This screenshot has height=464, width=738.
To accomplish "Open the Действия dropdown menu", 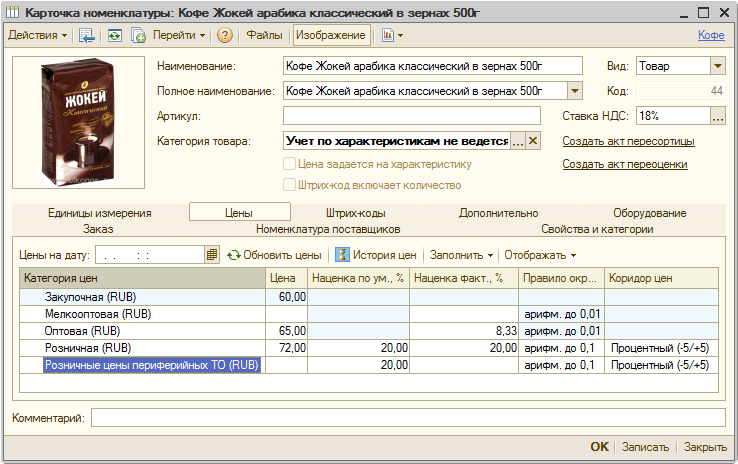I will (38, 35).
